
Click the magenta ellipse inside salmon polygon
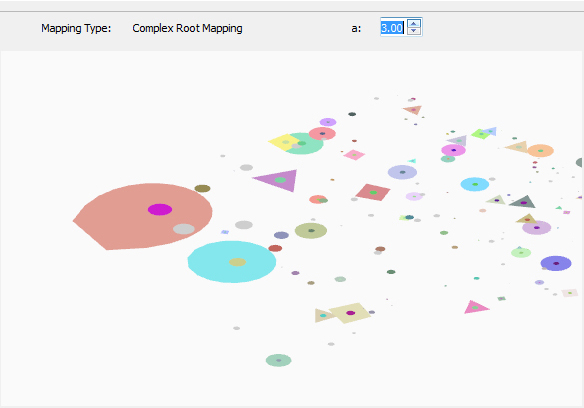160,209
